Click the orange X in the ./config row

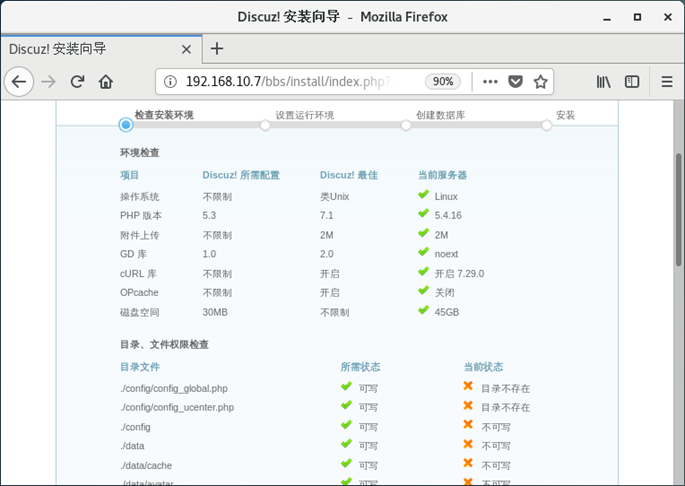pos(468,424)
